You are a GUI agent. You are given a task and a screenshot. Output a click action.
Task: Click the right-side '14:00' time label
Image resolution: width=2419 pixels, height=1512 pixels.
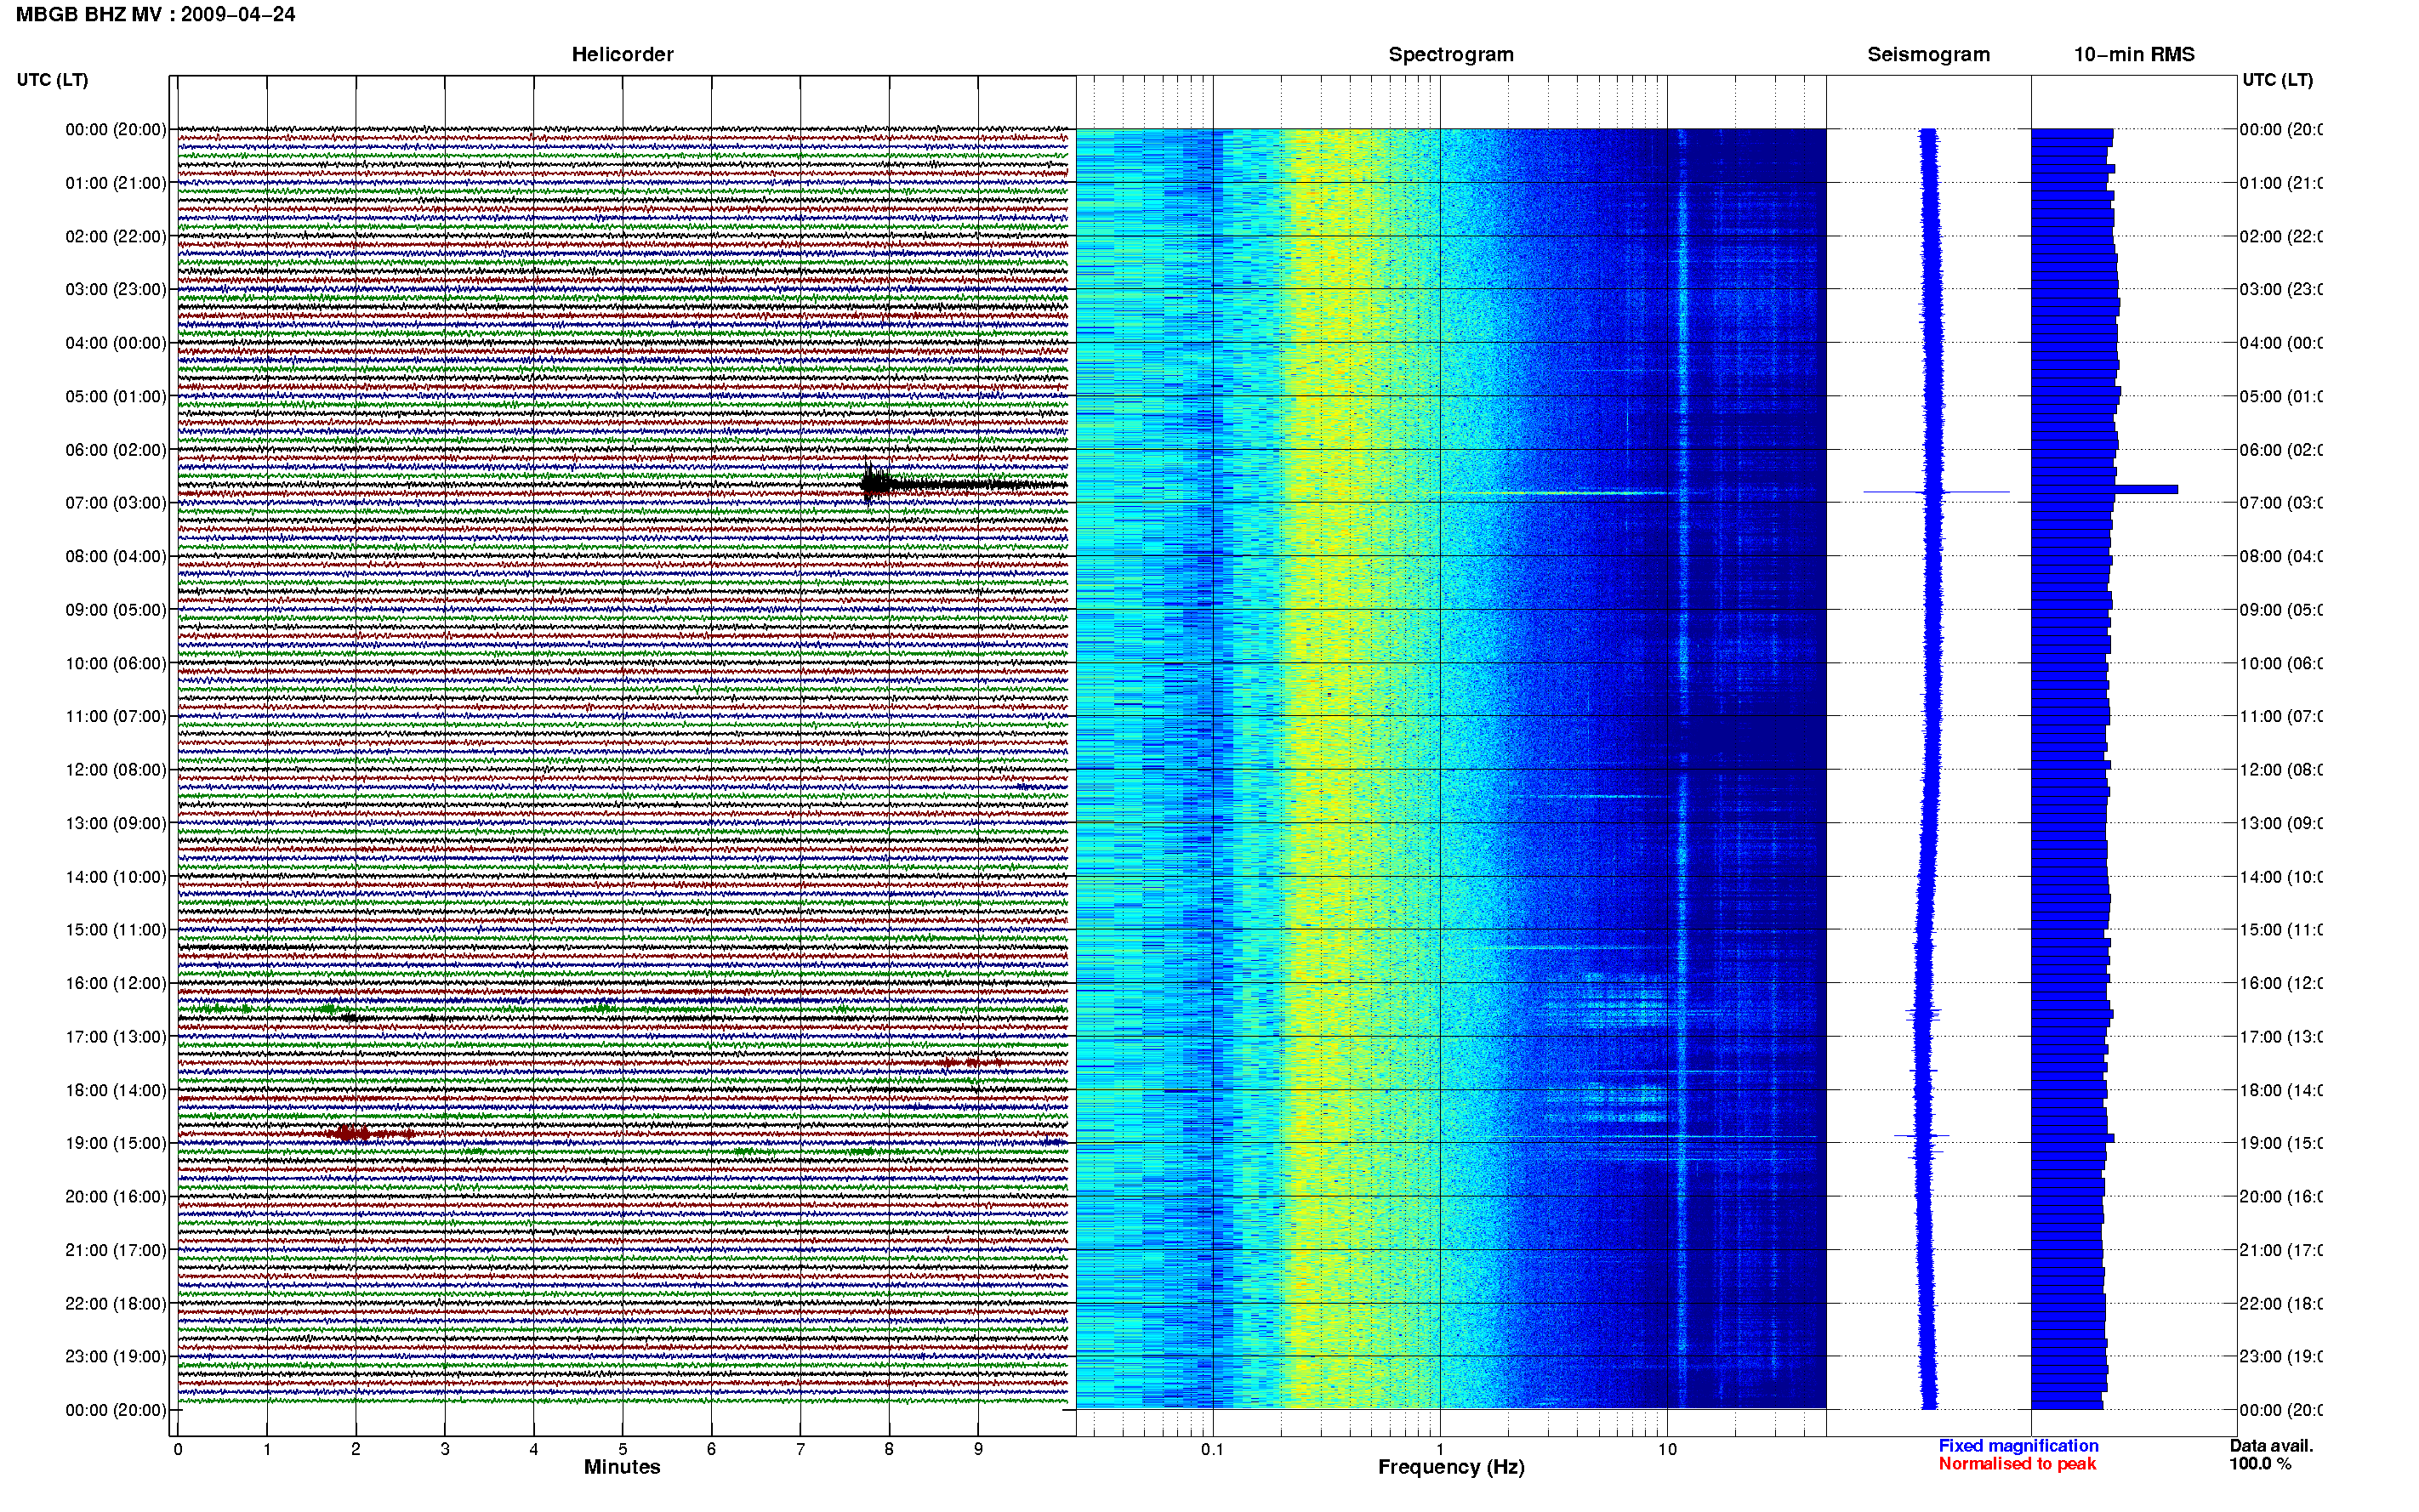(x=2281, y=877)
